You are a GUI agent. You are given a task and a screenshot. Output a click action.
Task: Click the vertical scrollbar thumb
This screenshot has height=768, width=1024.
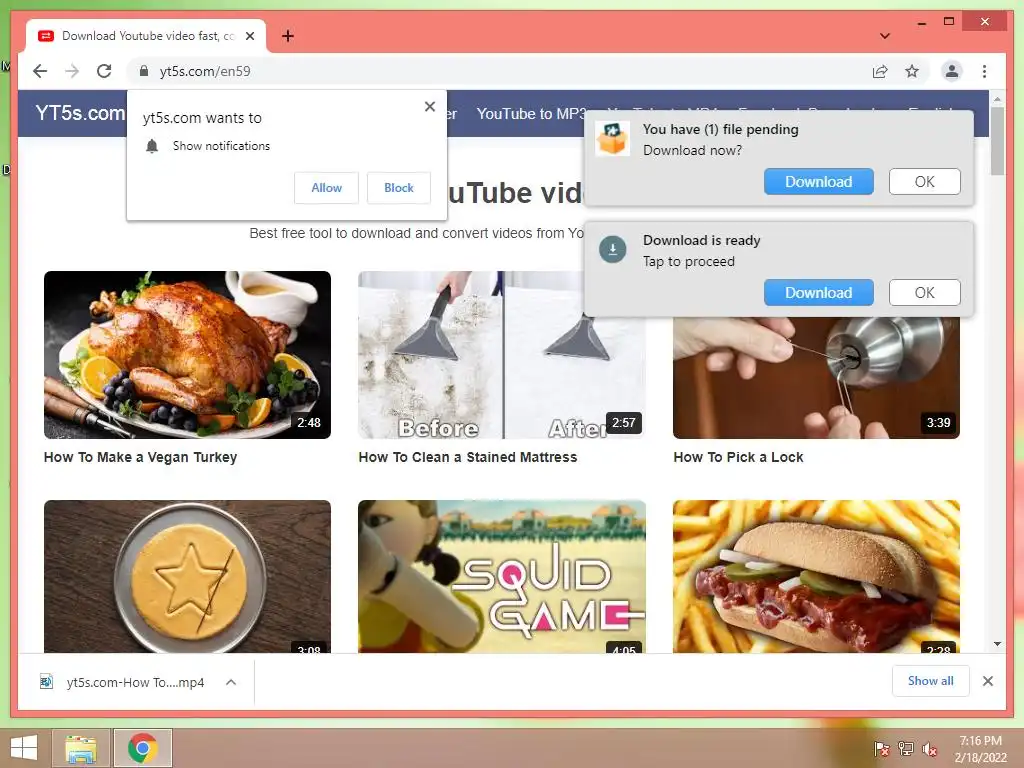point(997,141)
